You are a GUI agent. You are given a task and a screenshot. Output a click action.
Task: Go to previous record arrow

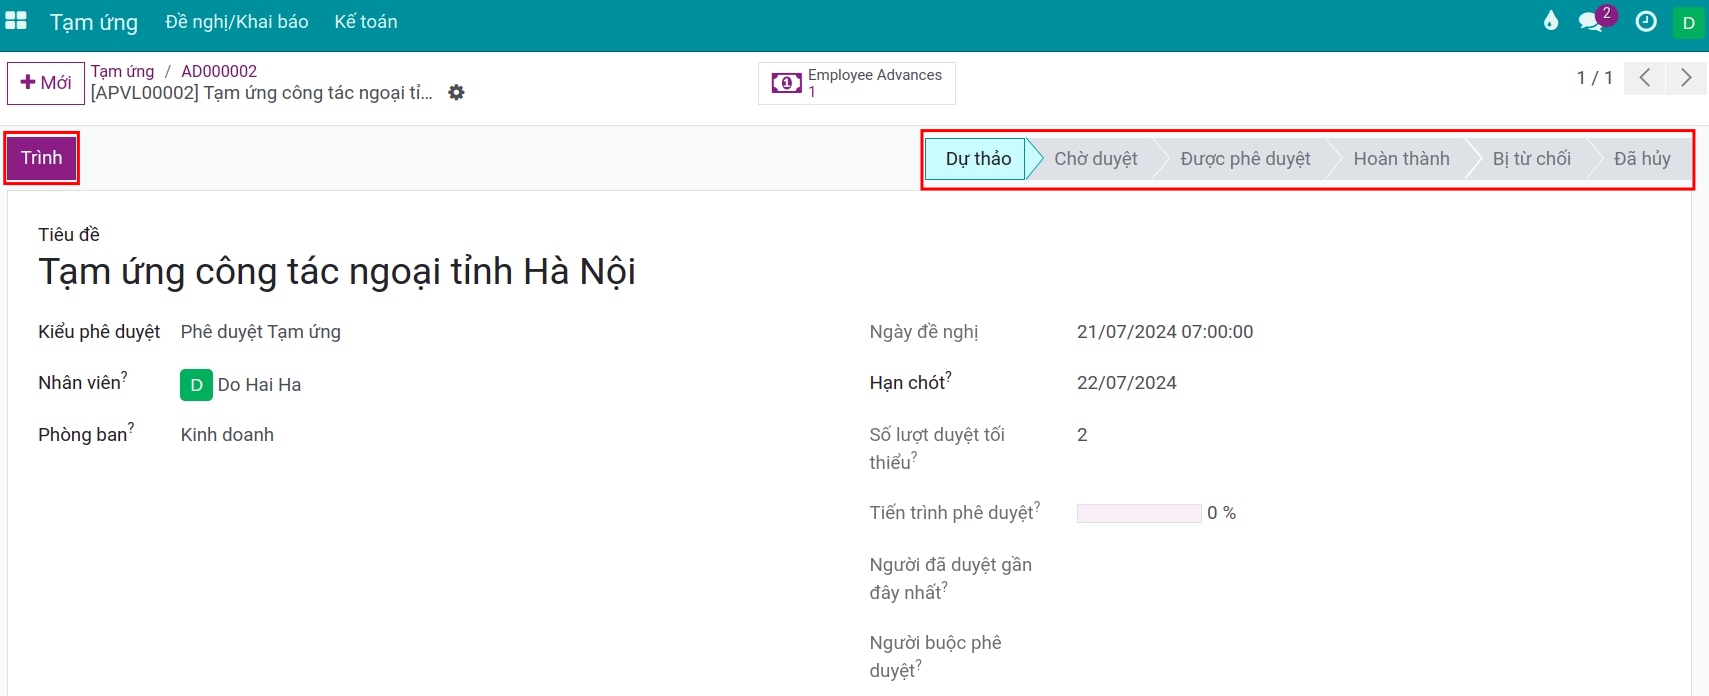point(1644,78)
